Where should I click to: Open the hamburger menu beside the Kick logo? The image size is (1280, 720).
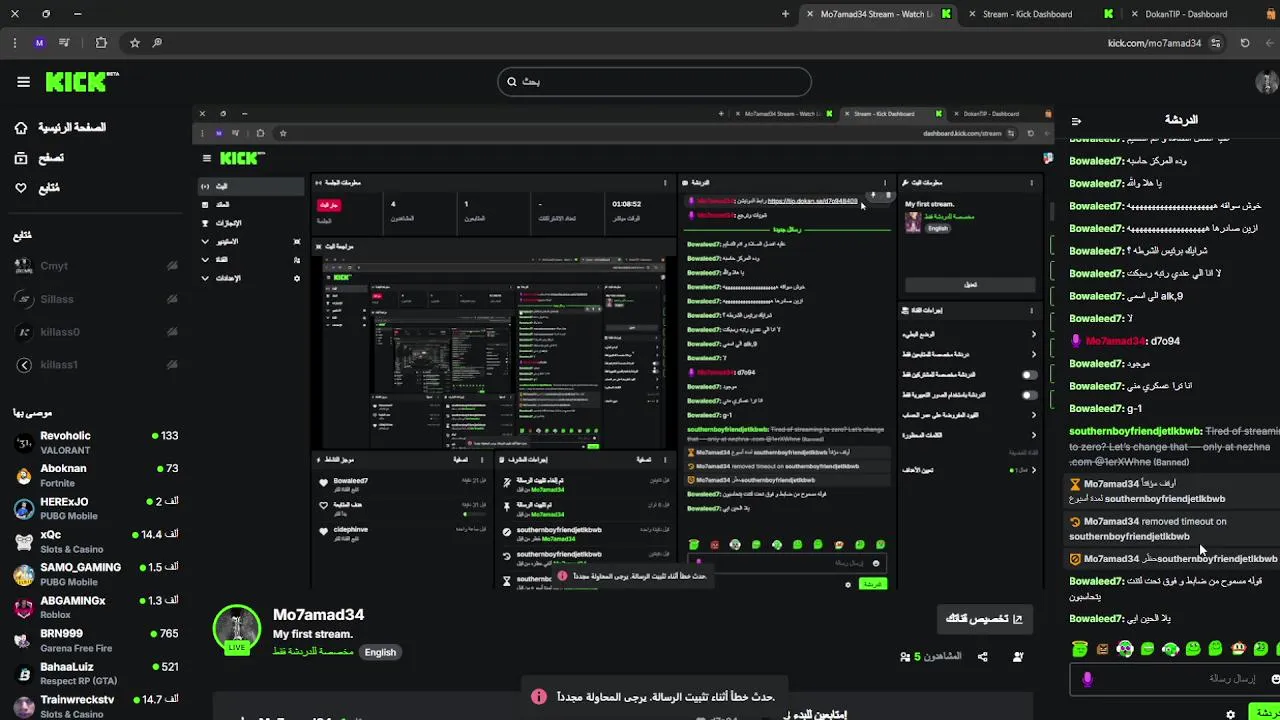(23, 82)
